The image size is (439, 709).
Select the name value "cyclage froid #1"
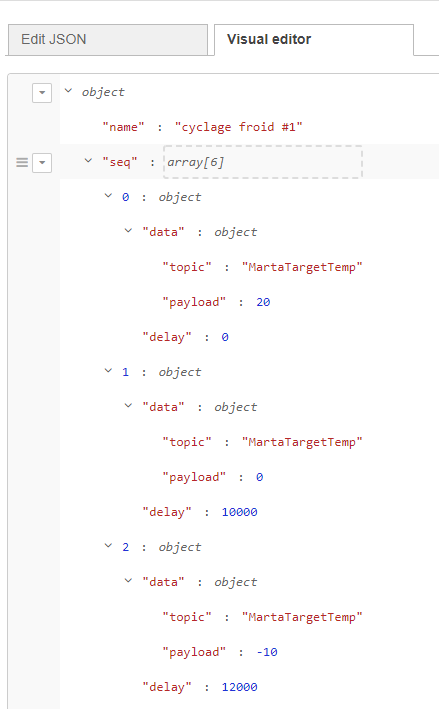tap(239, 127)
